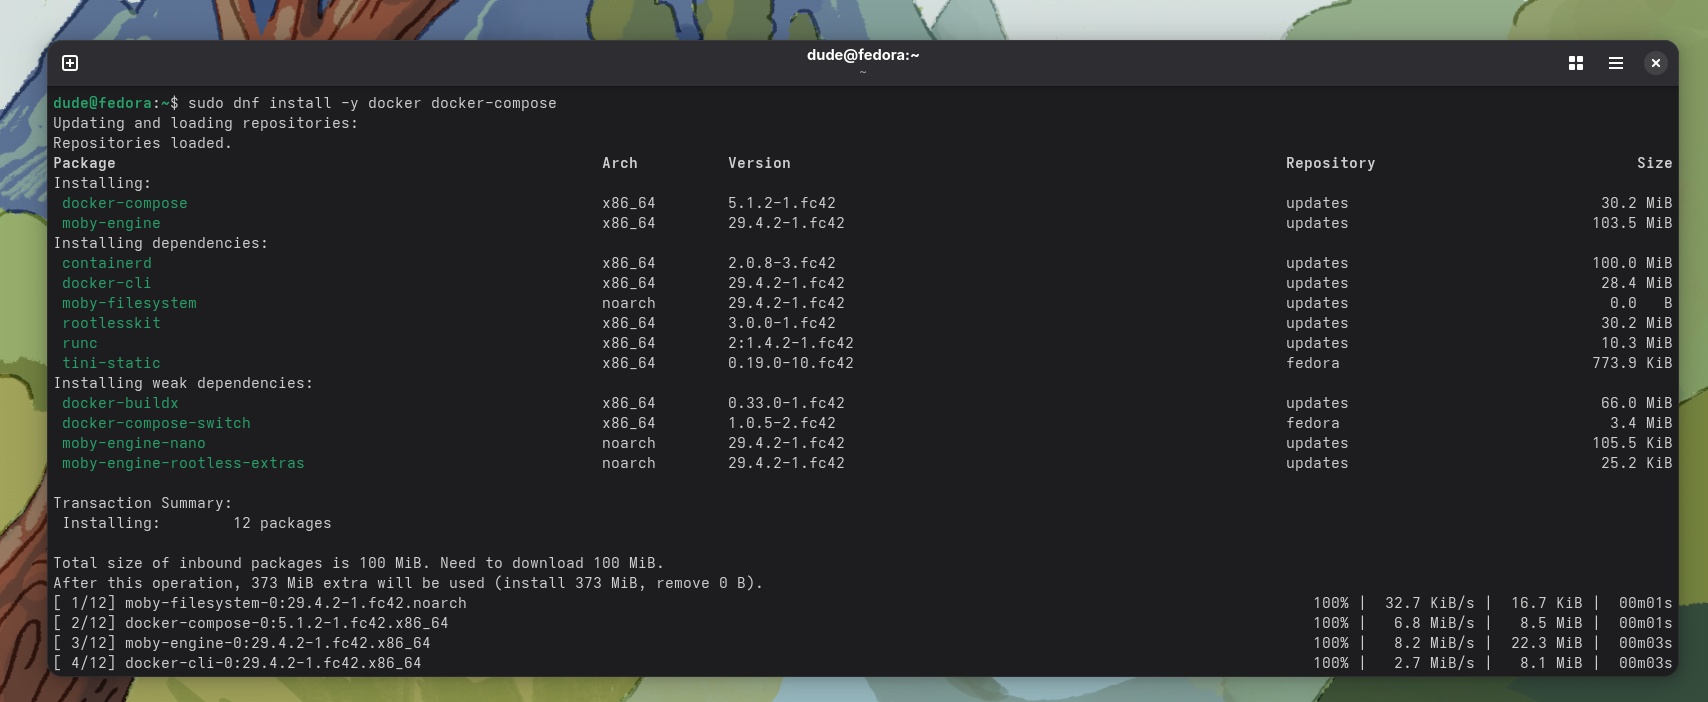The image size is (1708, 702).
Task: Click the After this operation line
Action: point(408,583)
